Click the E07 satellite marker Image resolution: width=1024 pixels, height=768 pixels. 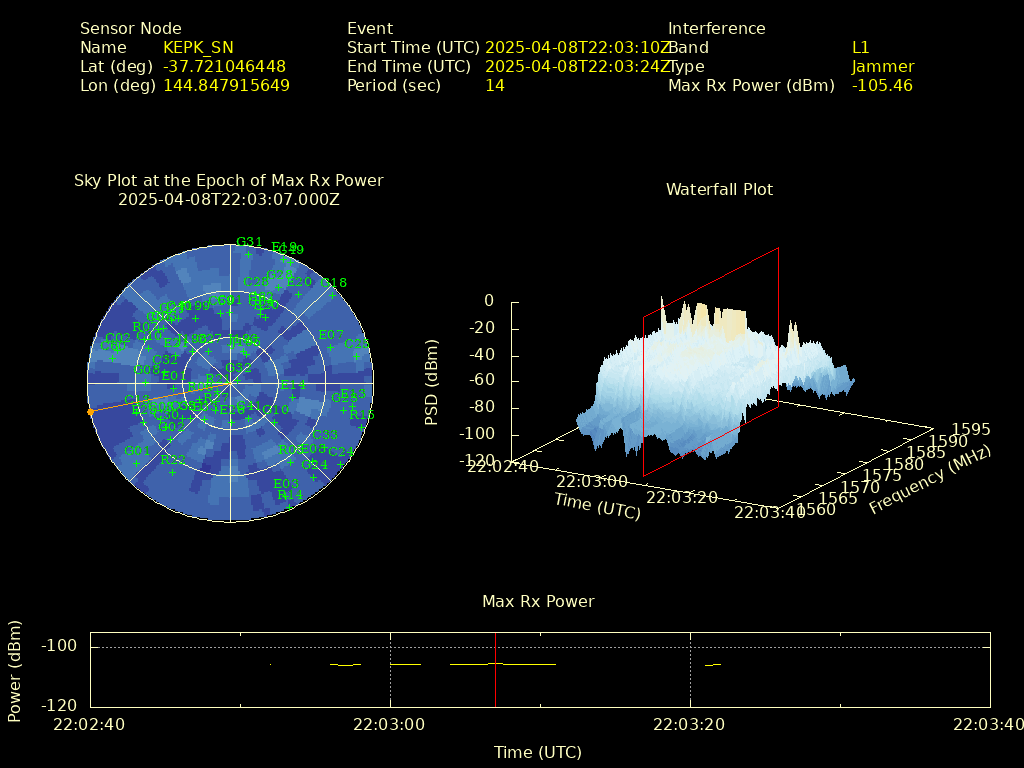330,346
